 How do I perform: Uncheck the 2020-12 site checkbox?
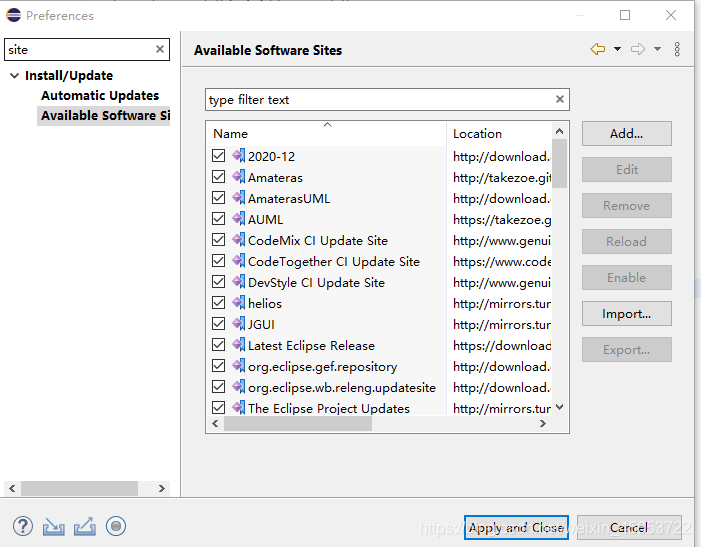tap(218, 156)
